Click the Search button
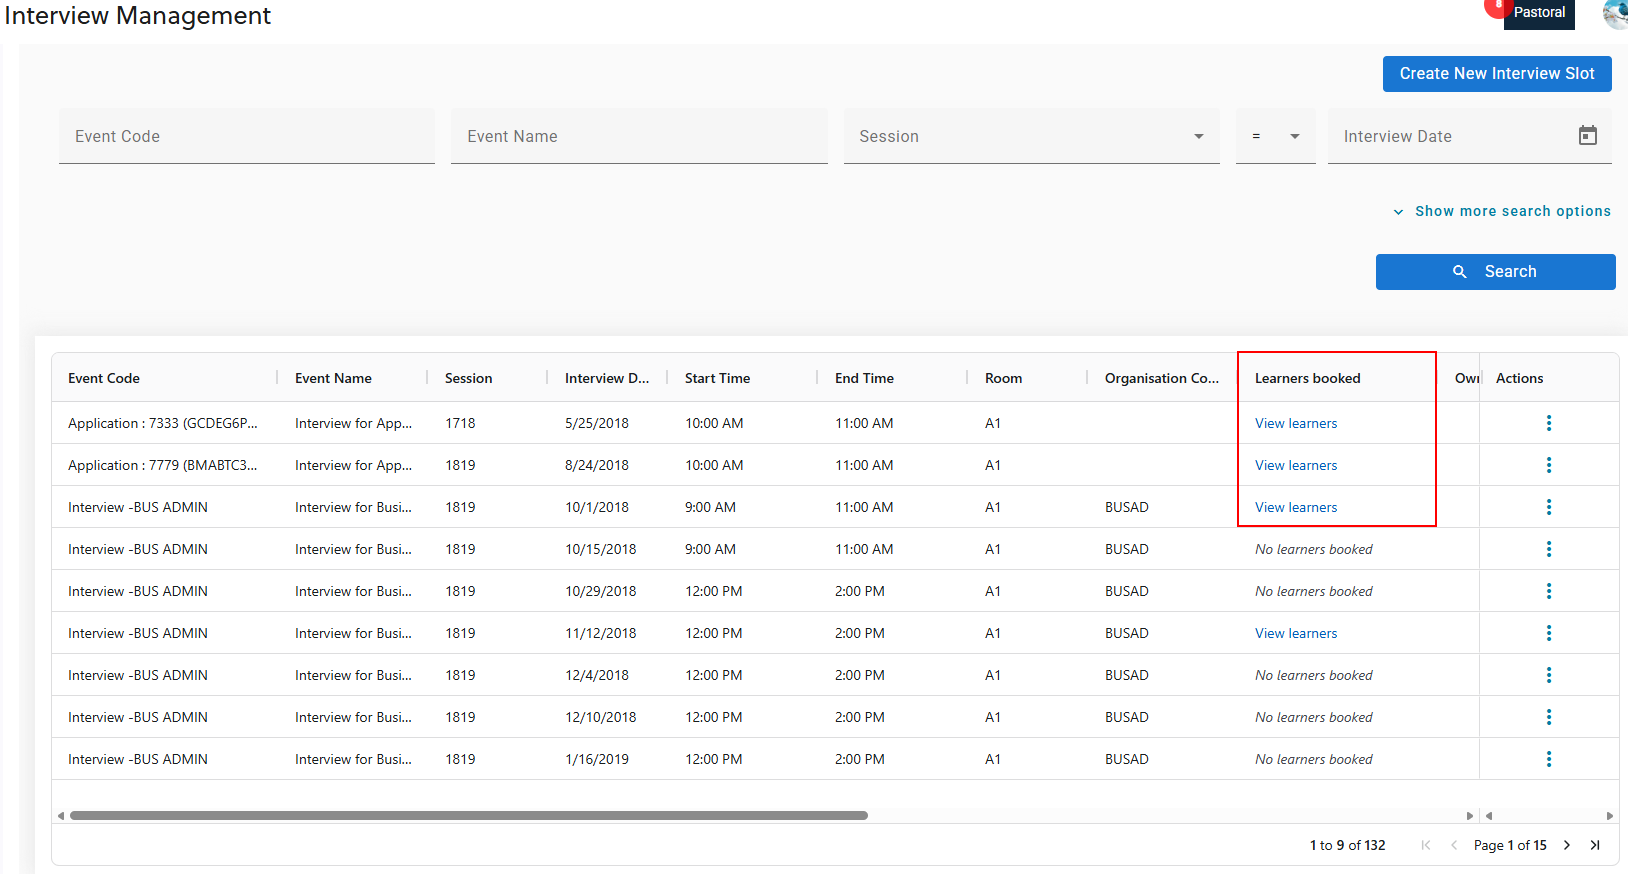Image resolution: width=1628 pixels, height=874 pixels. [1495, 272]
